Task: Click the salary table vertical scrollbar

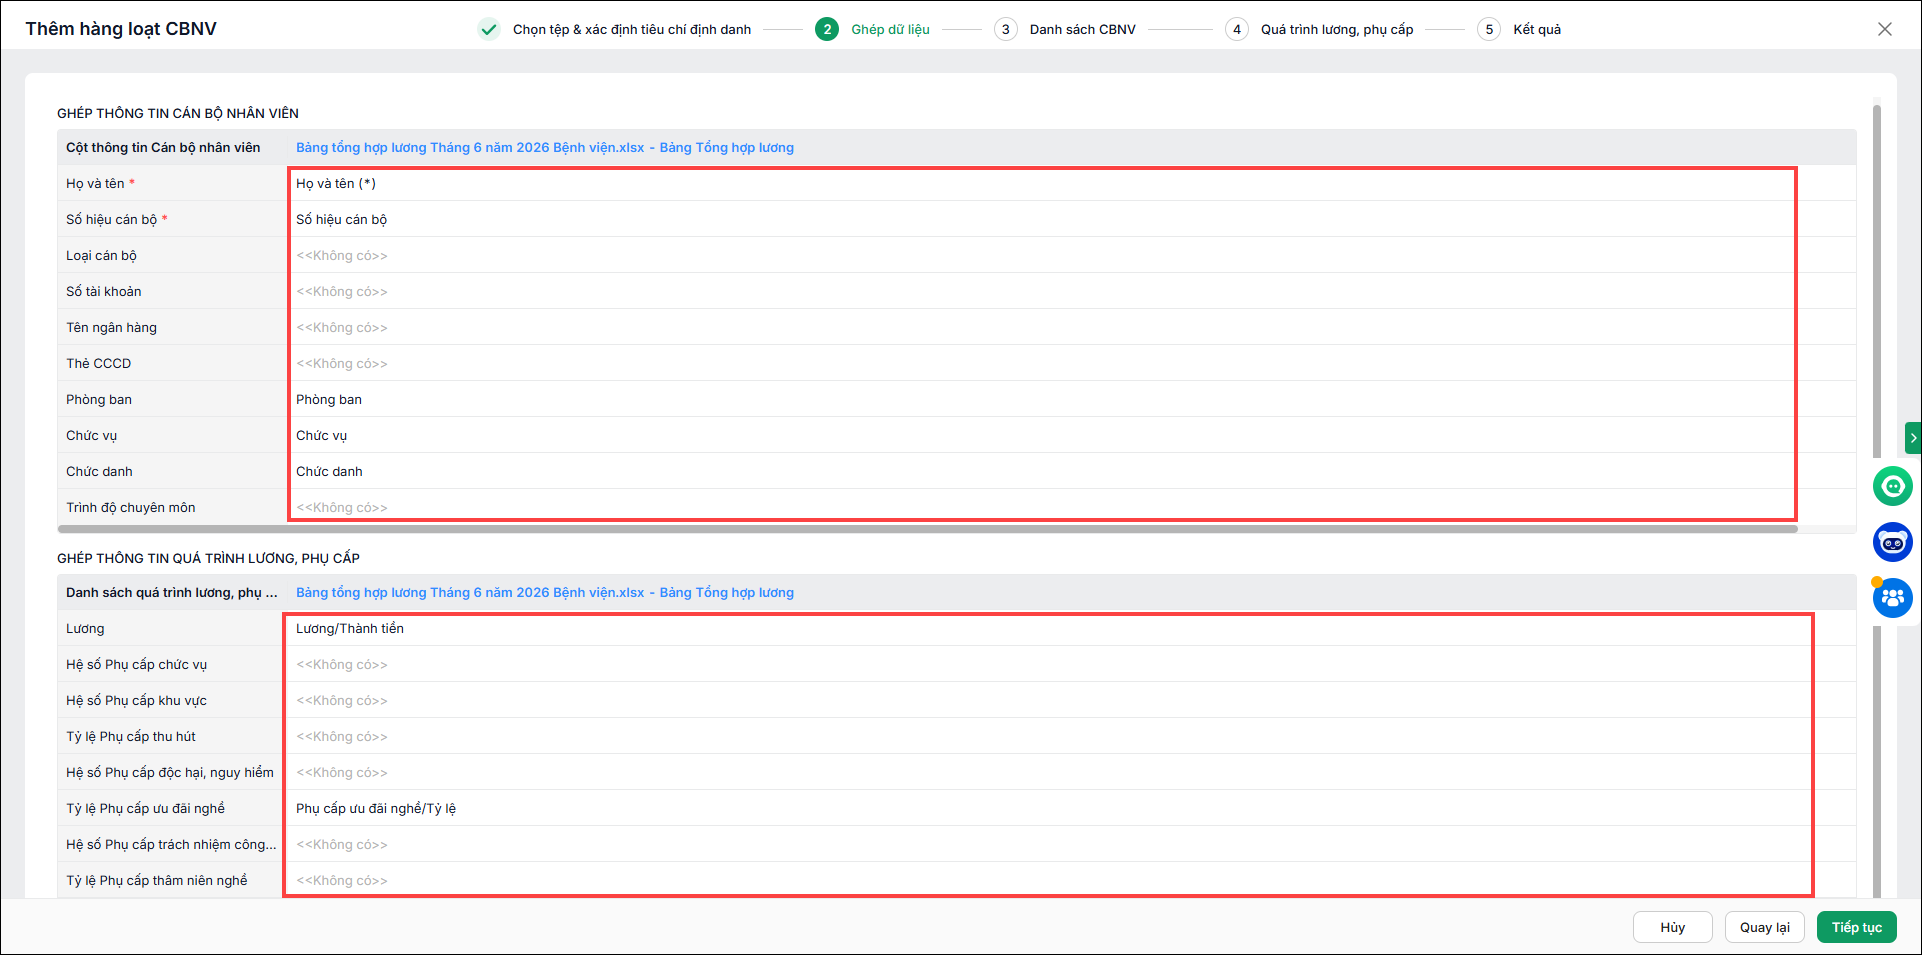Action: [1877, 761]
